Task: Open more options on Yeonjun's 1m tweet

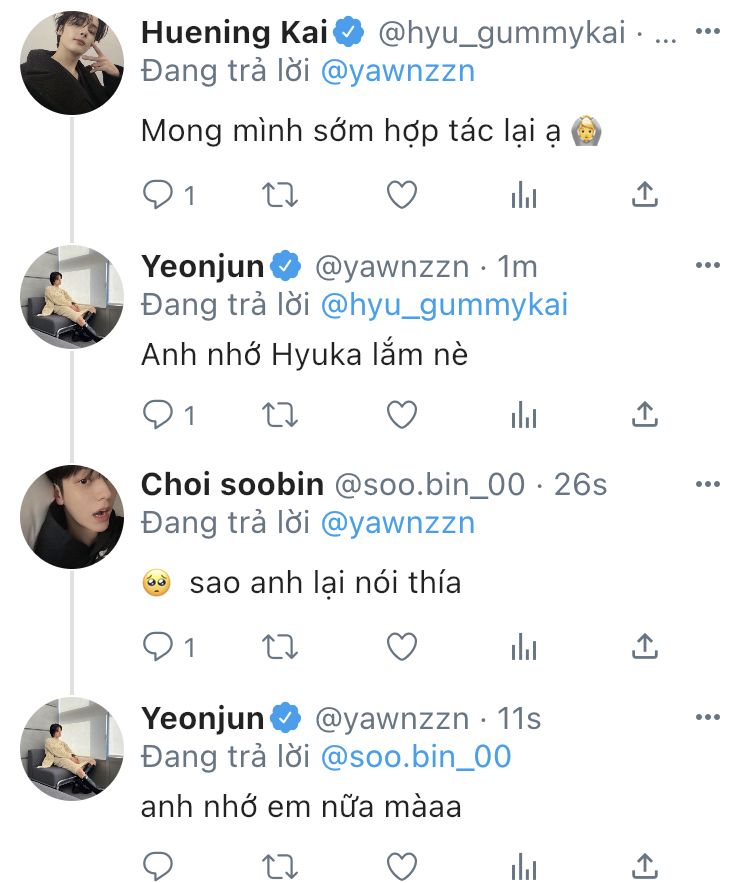Action: point(707,265)
